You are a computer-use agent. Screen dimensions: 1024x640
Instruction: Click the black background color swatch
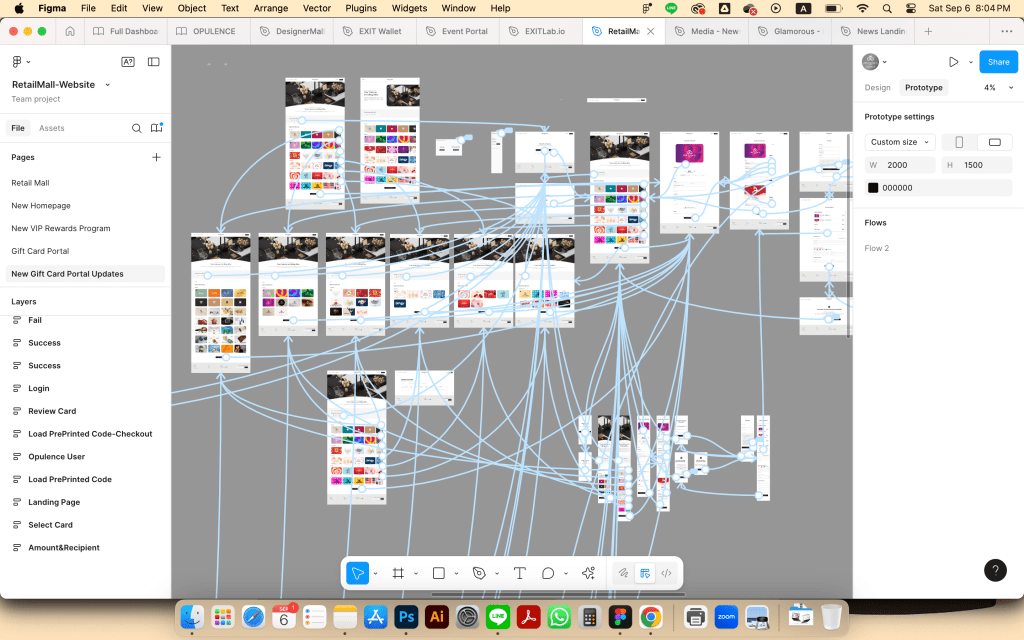[873, 188]
